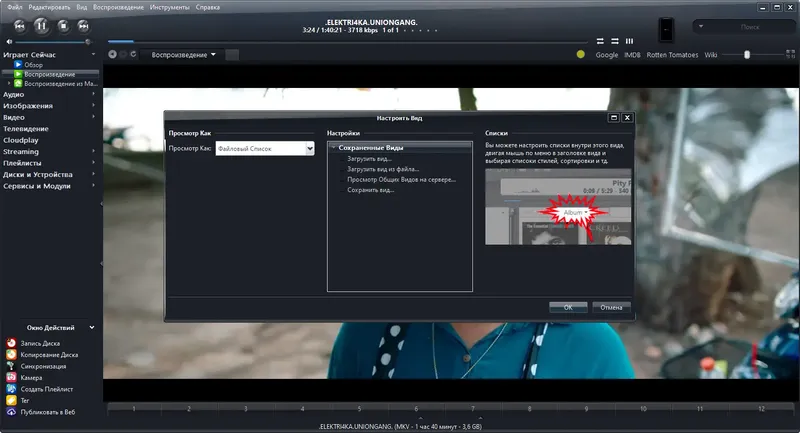
Task: Expand the Воспроизведение из Ма... tree node
Action: pyautogui.click(x=9, y=83)
